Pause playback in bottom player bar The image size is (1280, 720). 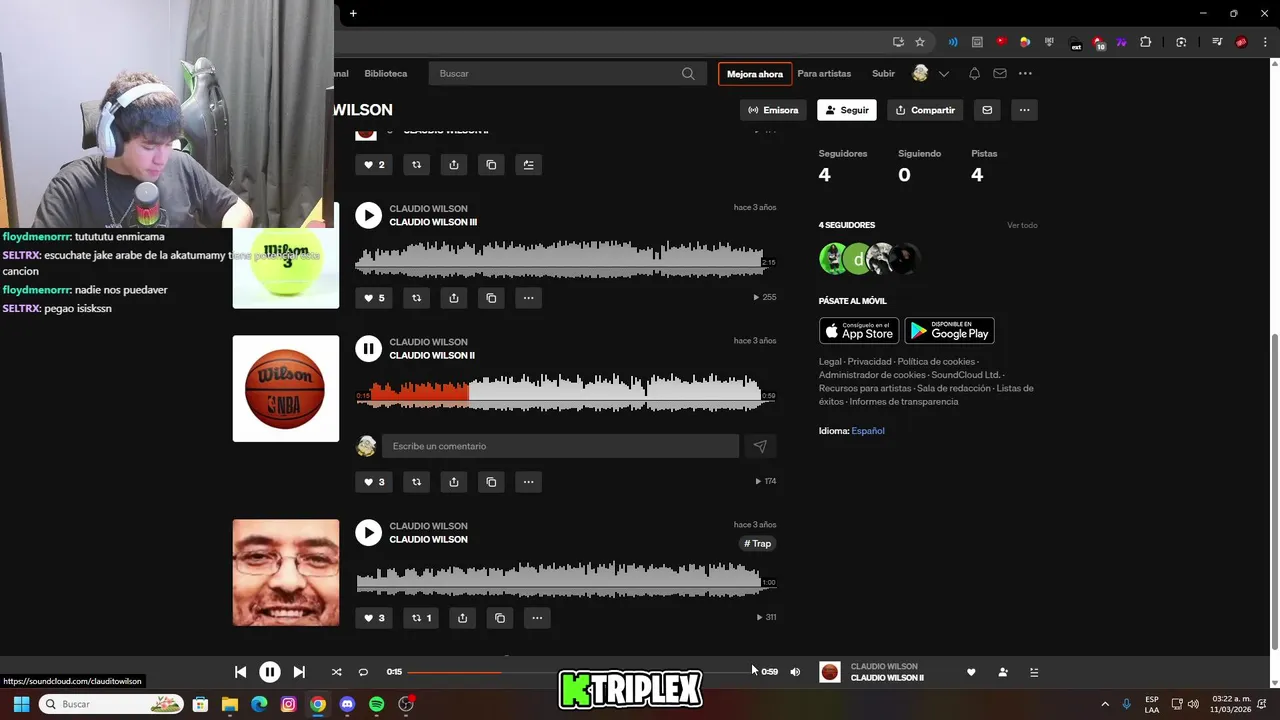pos(270,672)
